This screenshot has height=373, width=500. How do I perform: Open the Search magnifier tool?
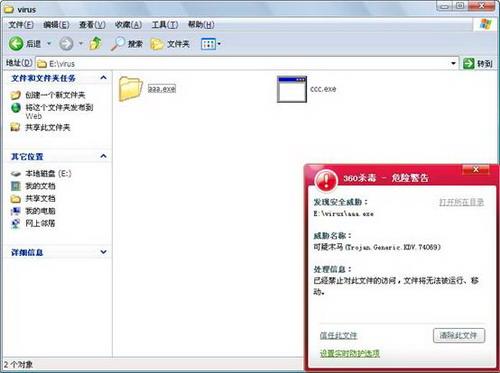click(117, 44)
